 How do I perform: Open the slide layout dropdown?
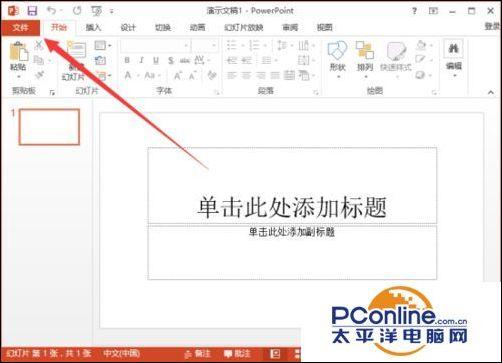coord(102,45)
